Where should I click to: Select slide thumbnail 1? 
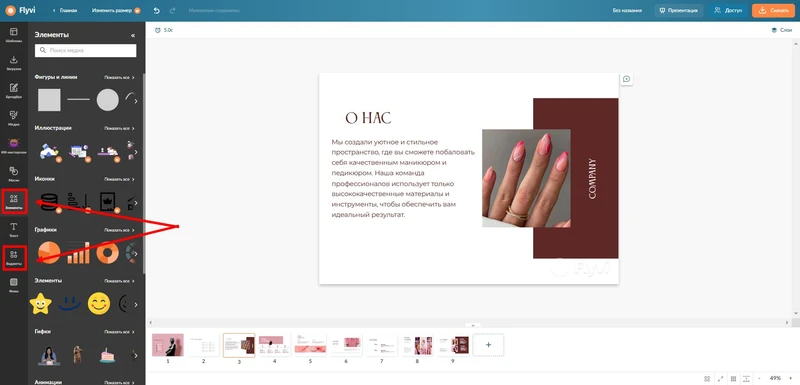168,345
